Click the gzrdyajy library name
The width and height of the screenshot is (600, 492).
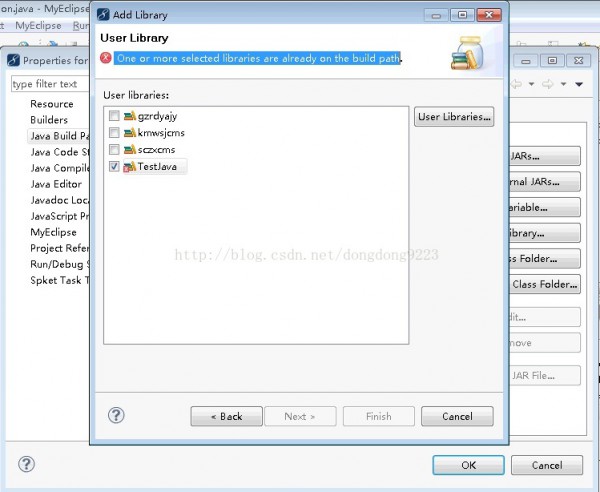(157, 116)
